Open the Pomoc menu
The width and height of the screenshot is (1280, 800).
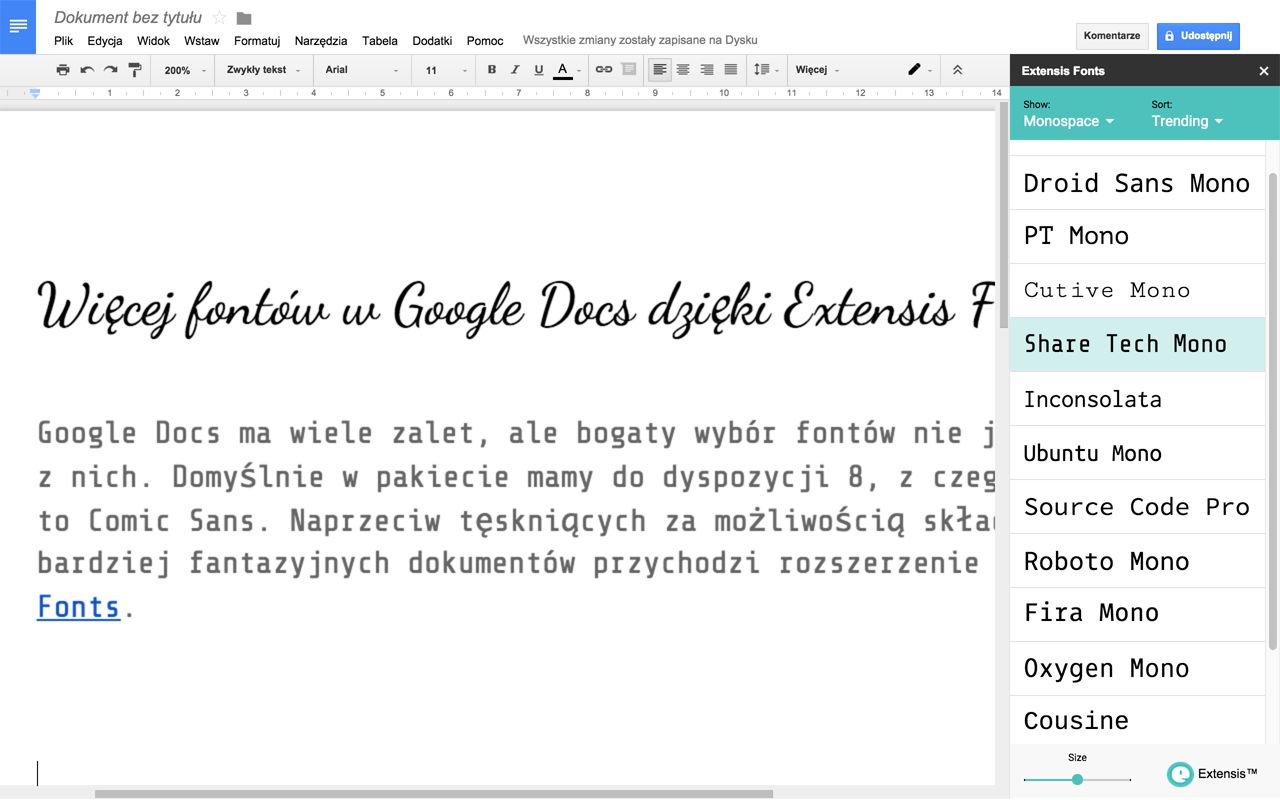(485, 41)
